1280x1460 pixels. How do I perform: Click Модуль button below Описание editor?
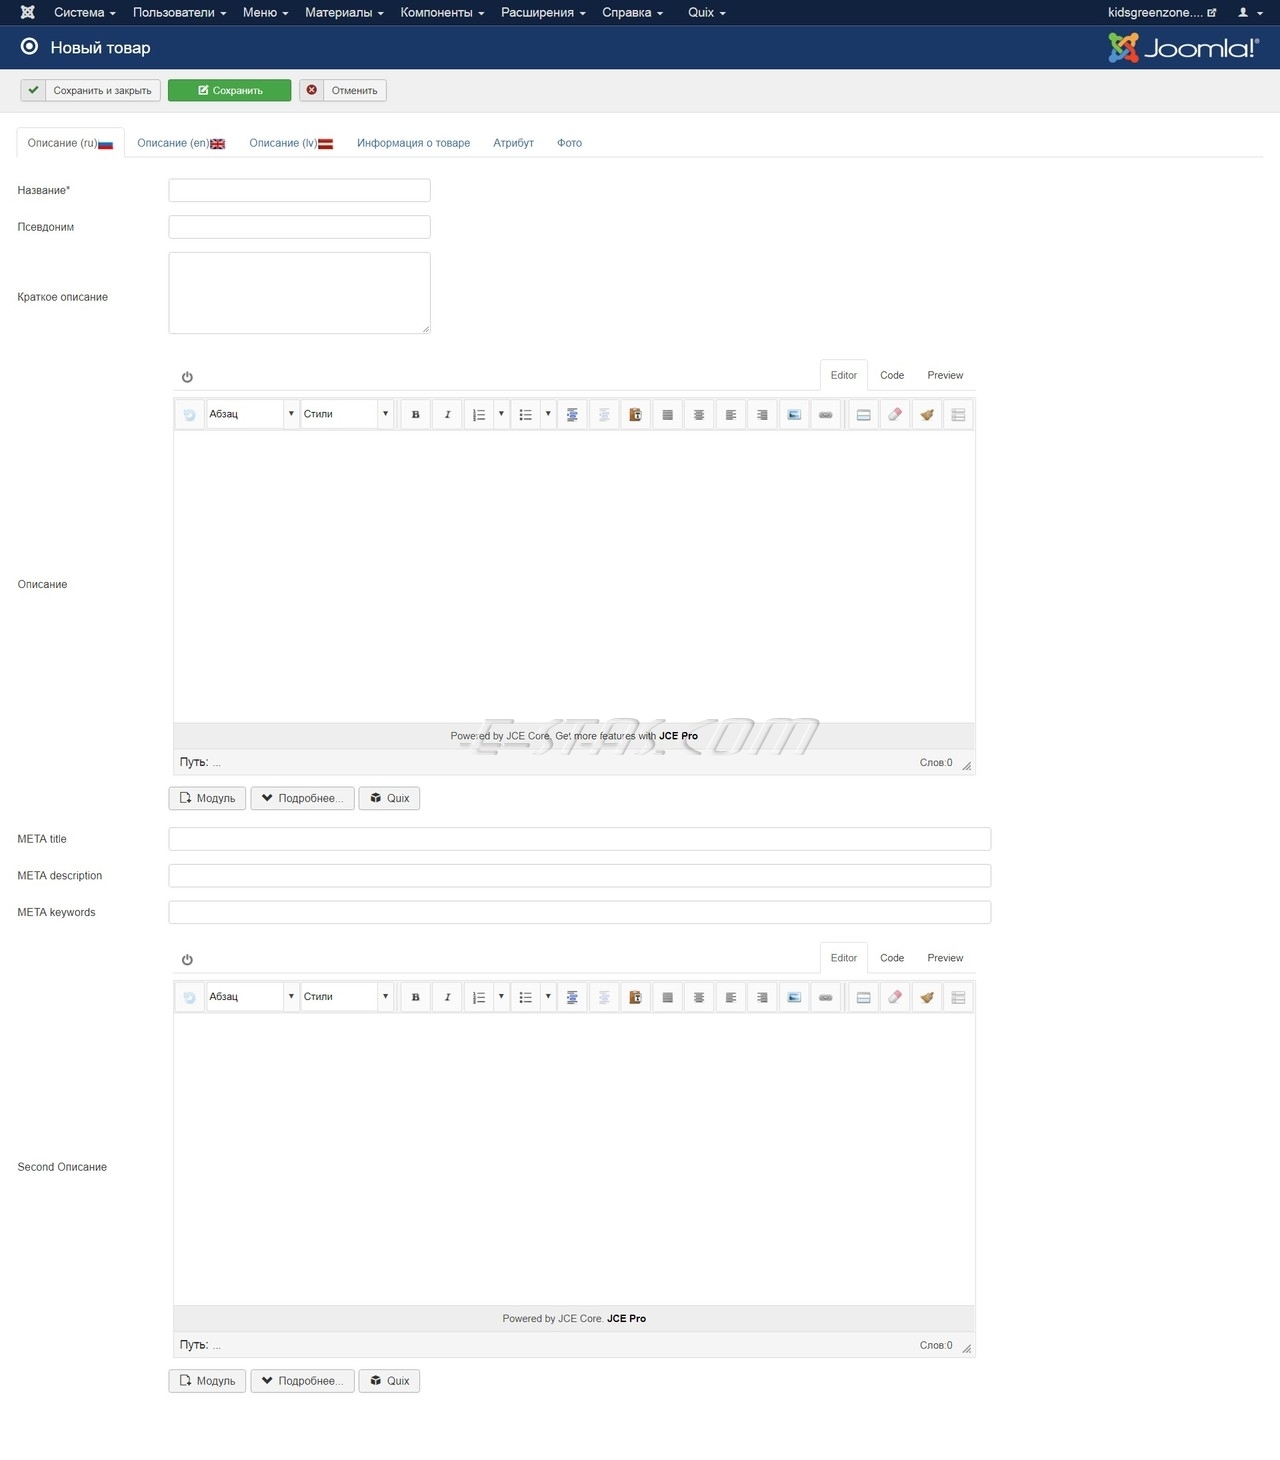207,798
